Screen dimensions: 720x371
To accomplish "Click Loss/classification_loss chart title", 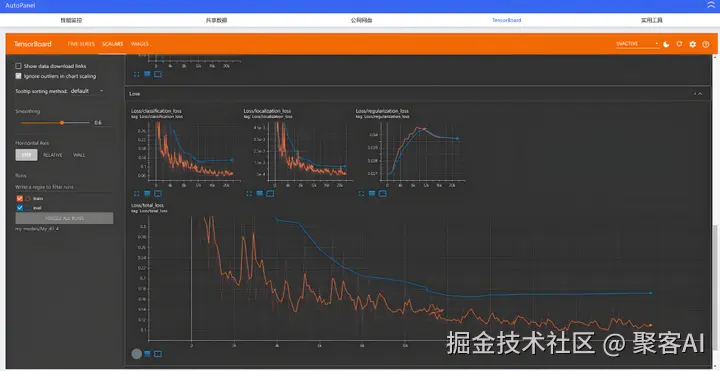I will coord(157,111).
